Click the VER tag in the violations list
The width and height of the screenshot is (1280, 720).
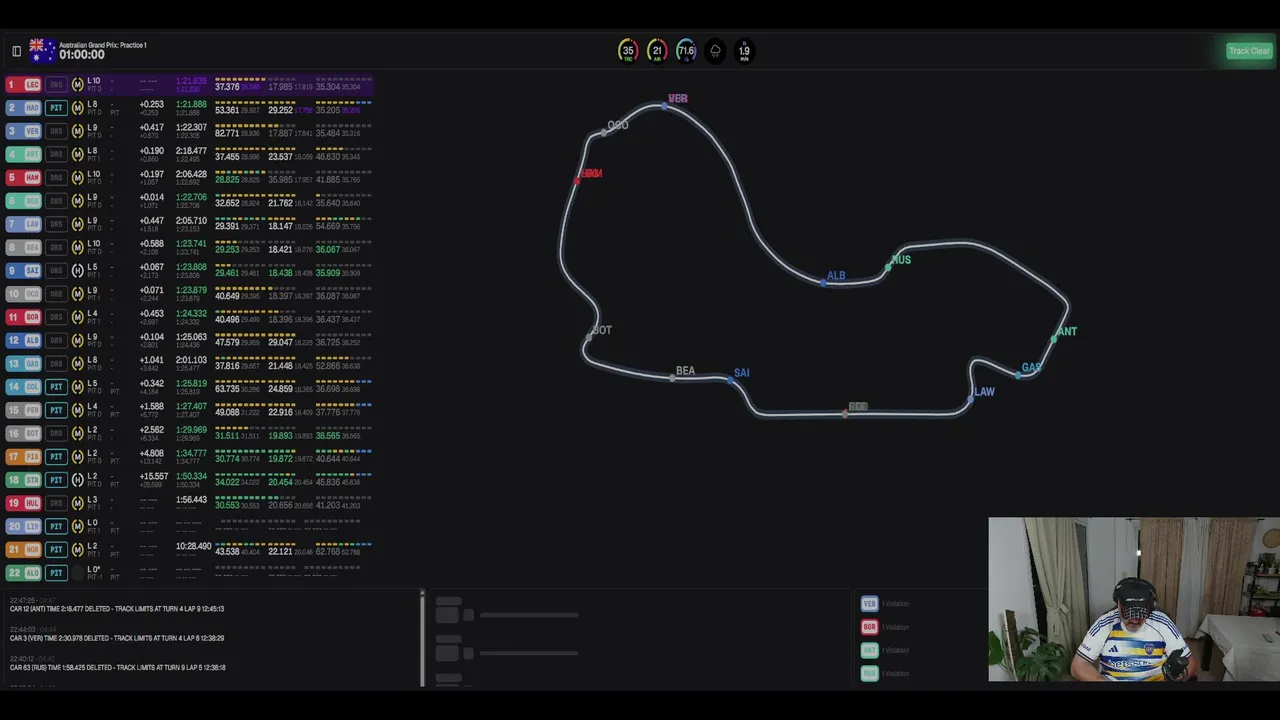(869, 604)
